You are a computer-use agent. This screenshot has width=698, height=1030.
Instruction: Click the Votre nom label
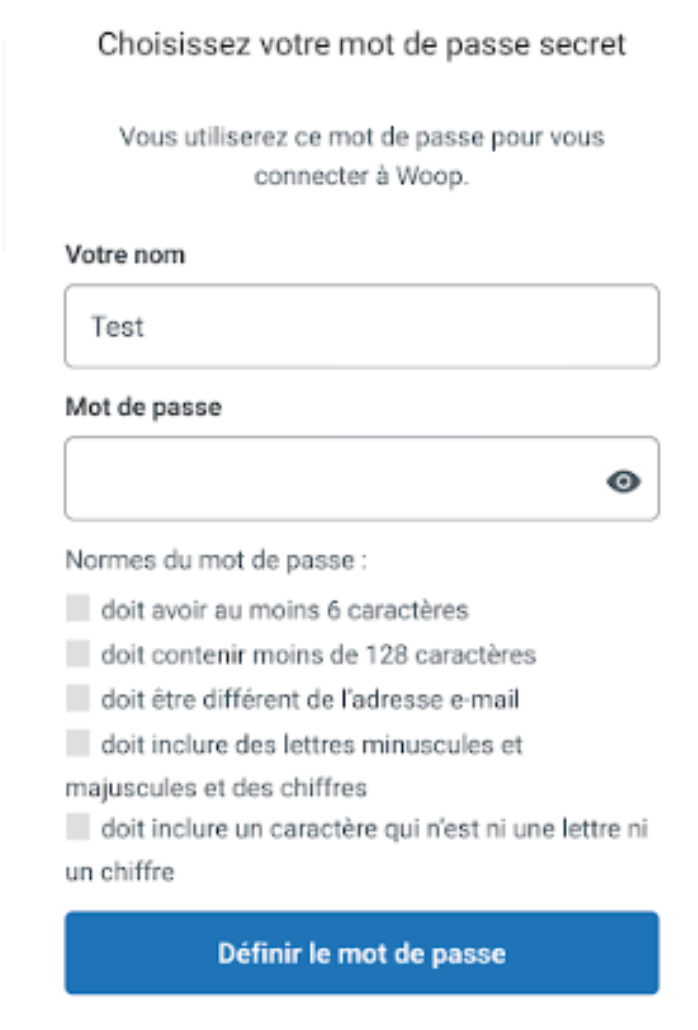pyautogui.click(x=125, y=255)
